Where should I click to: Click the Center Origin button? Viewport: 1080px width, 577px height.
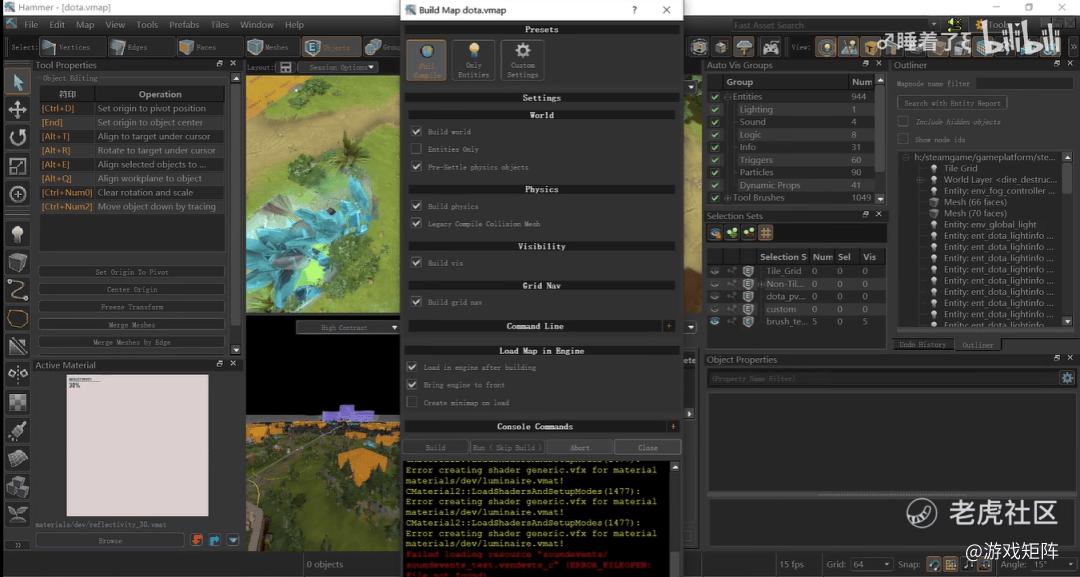click(132, 290)
